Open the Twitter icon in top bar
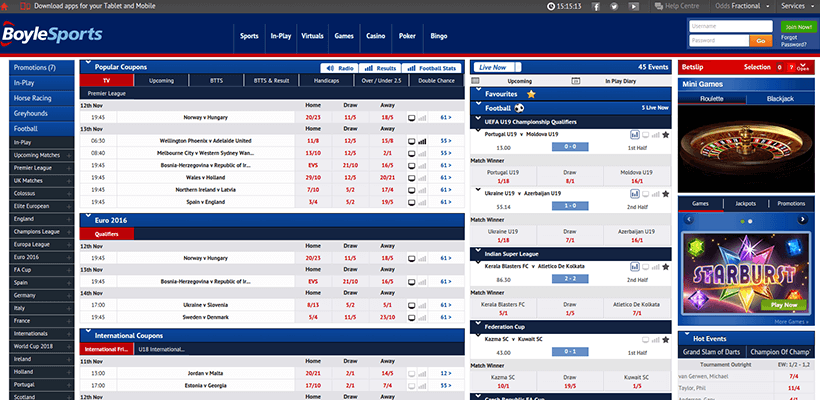This screenshot has height=400, width=820. coord(614,6)
